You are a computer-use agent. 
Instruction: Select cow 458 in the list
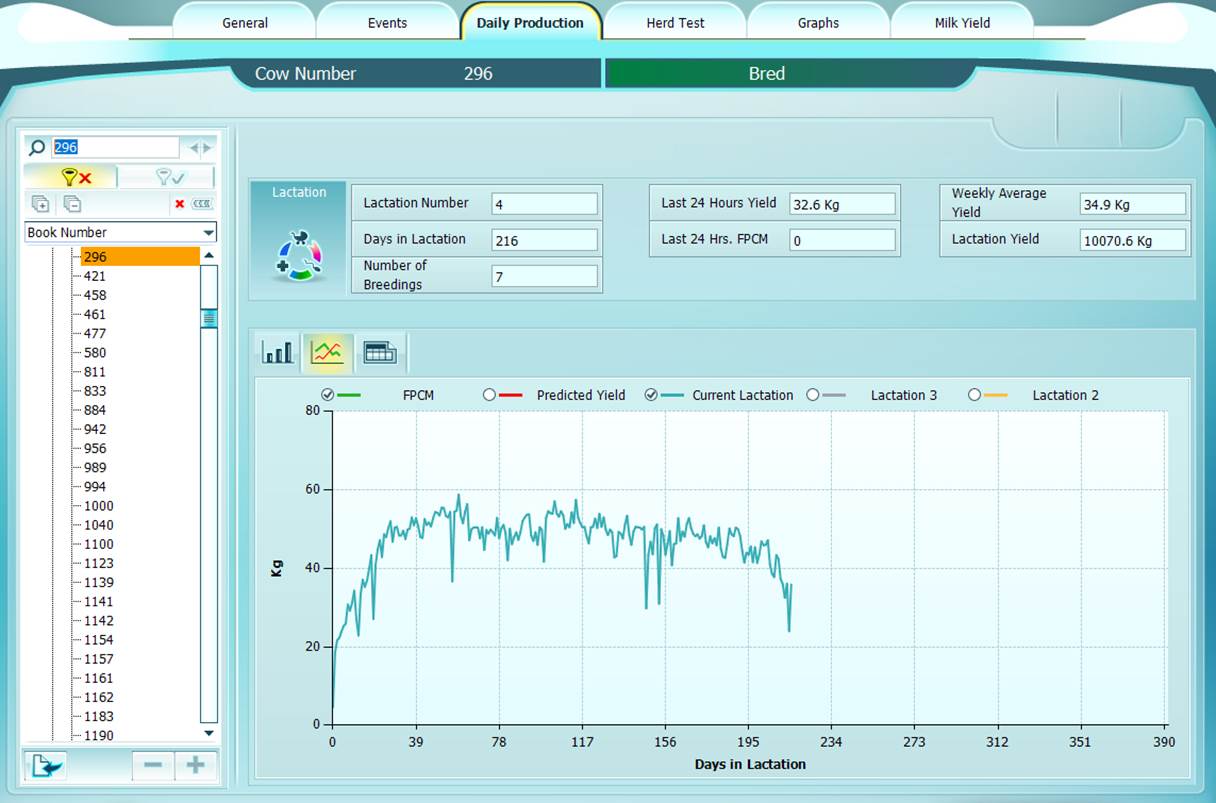(95, 295)
